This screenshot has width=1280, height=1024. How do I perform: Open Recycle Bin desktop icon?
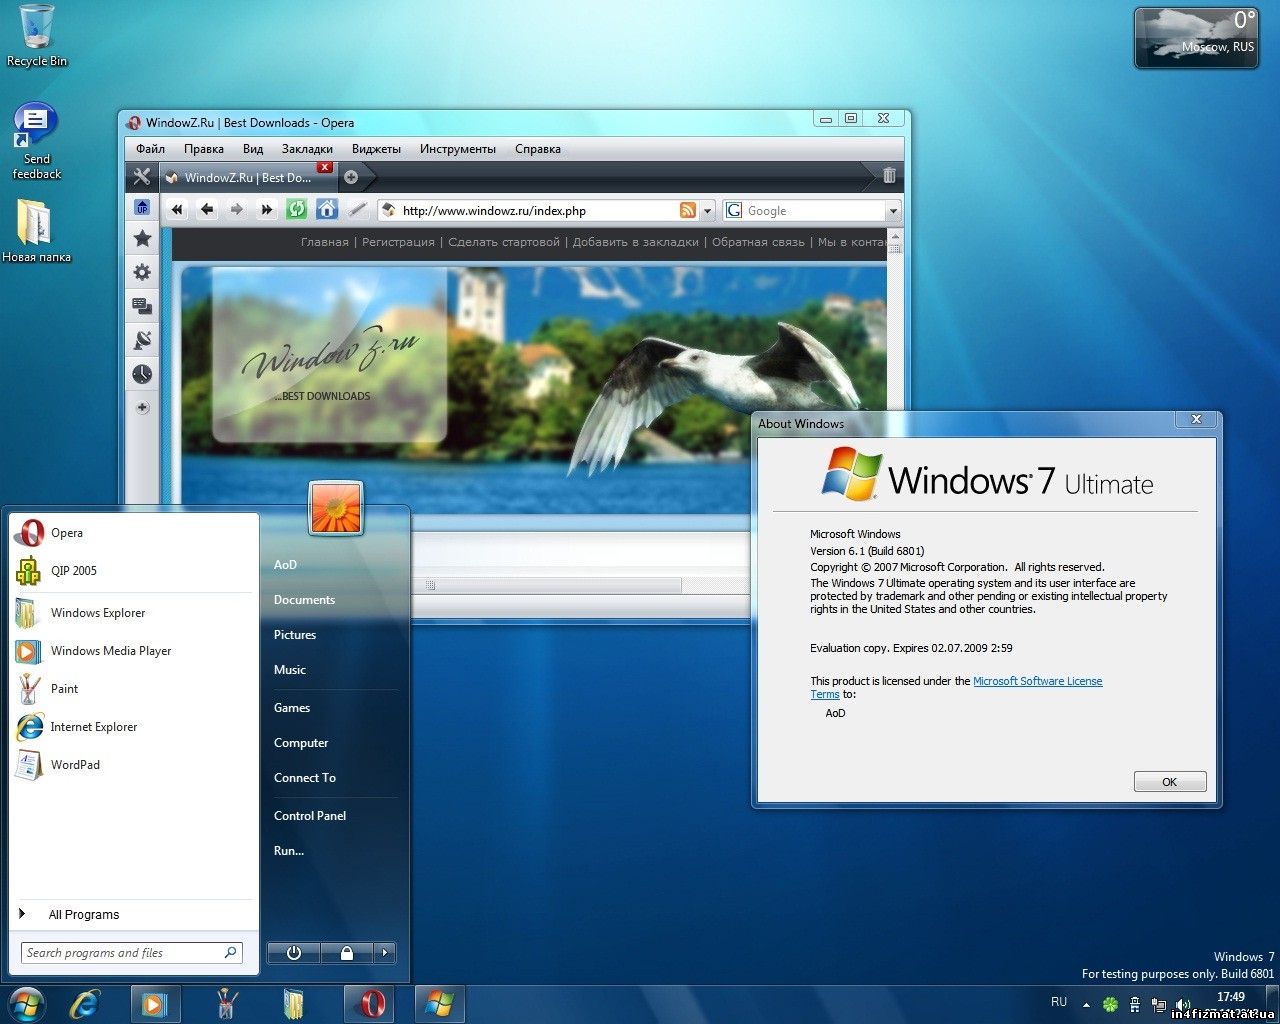(37, 36)
